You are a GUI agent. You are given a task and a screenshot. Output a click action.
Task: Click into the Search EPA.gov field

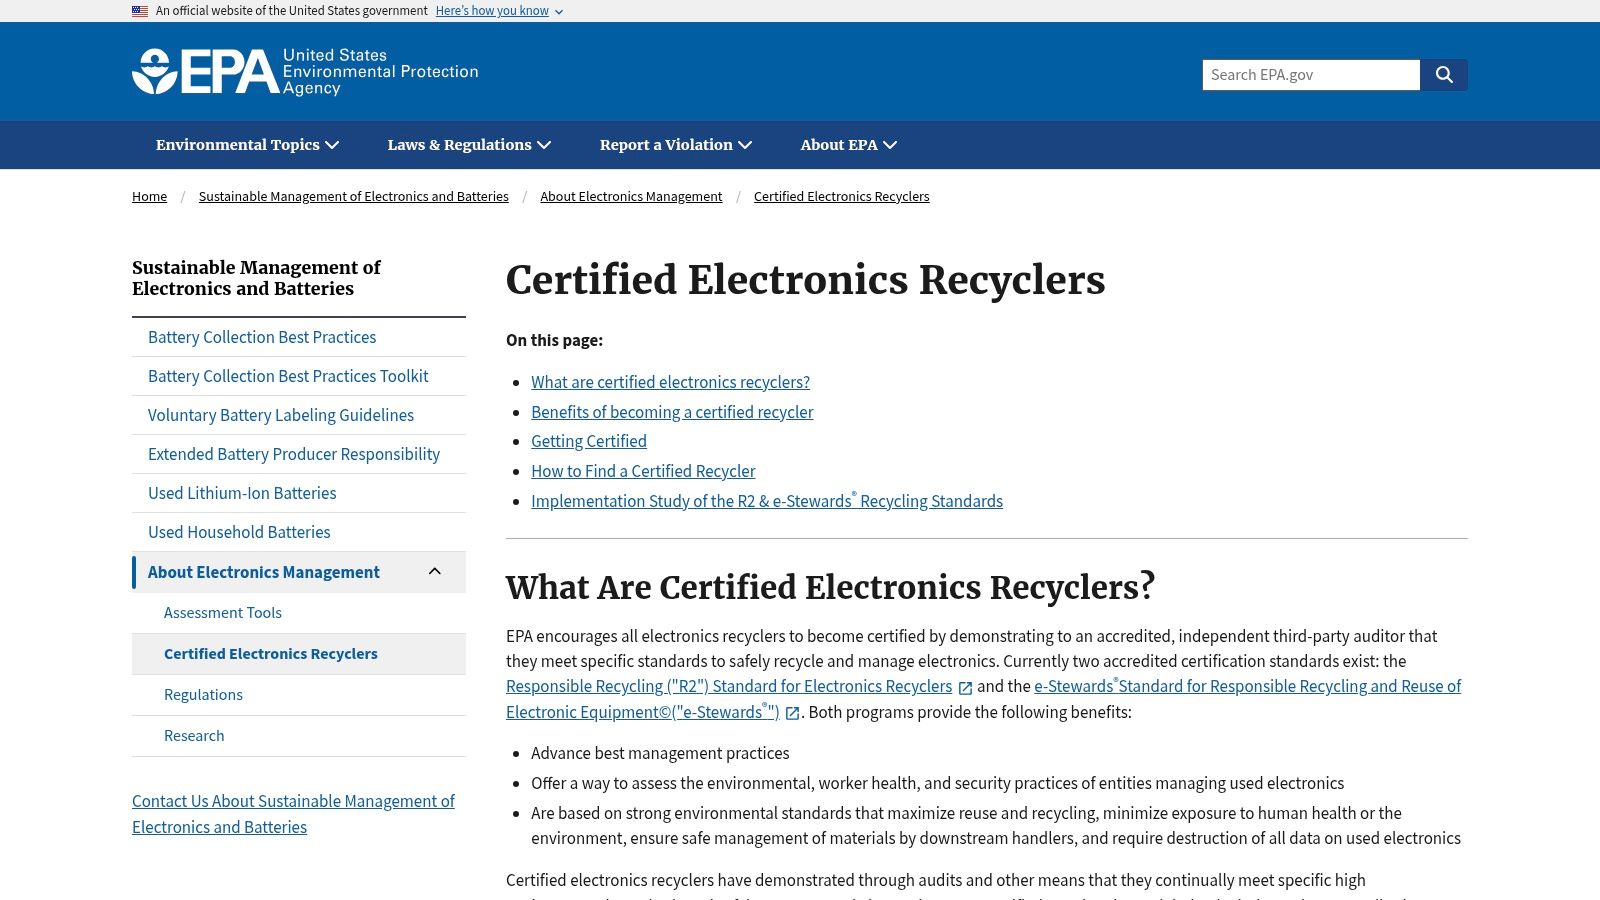click(1311, 75)
